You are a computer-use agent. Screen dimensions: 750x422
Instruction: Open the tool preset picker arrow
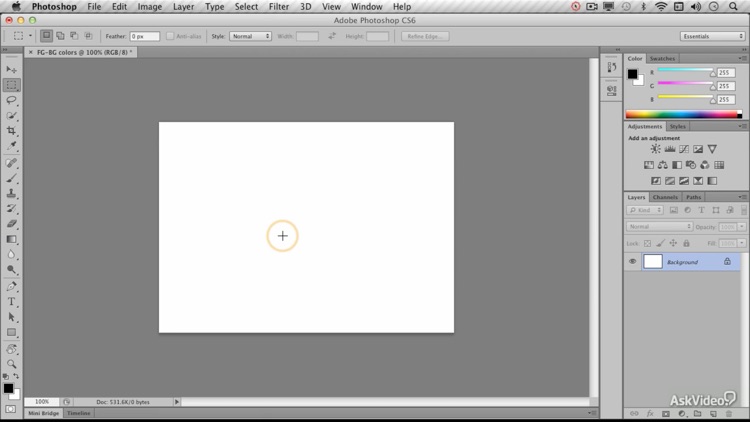pyautogui.click(x=30, y=36)
